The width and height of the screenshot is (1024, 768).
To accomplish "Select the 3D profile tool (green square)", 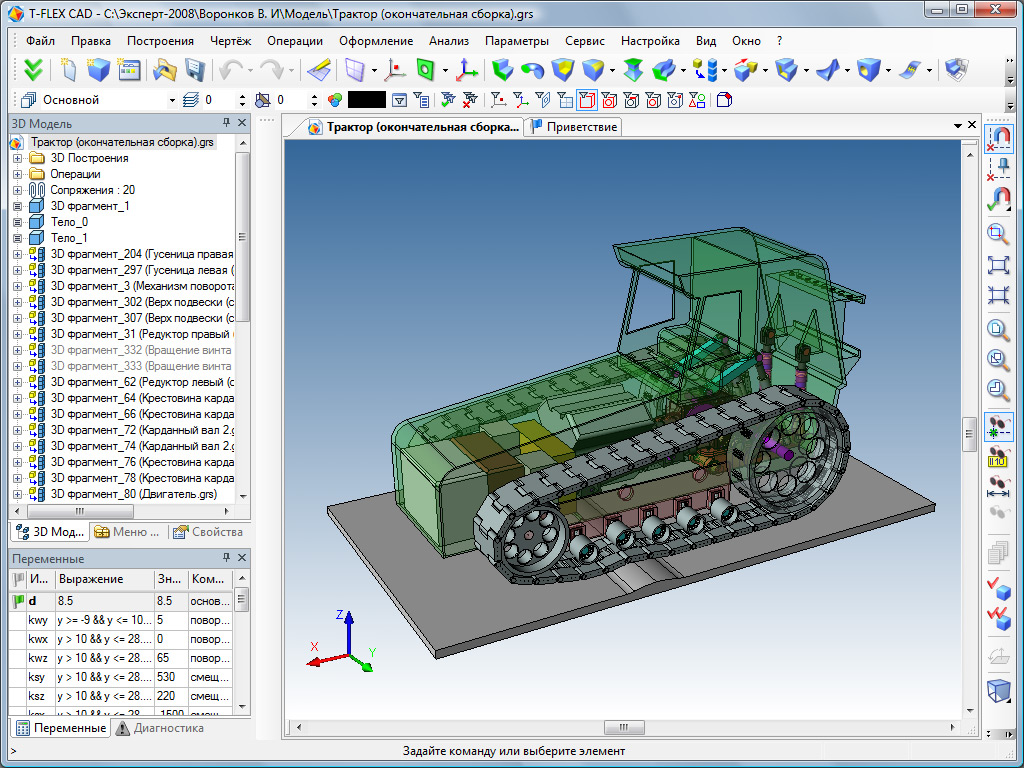I will [425, 69].
